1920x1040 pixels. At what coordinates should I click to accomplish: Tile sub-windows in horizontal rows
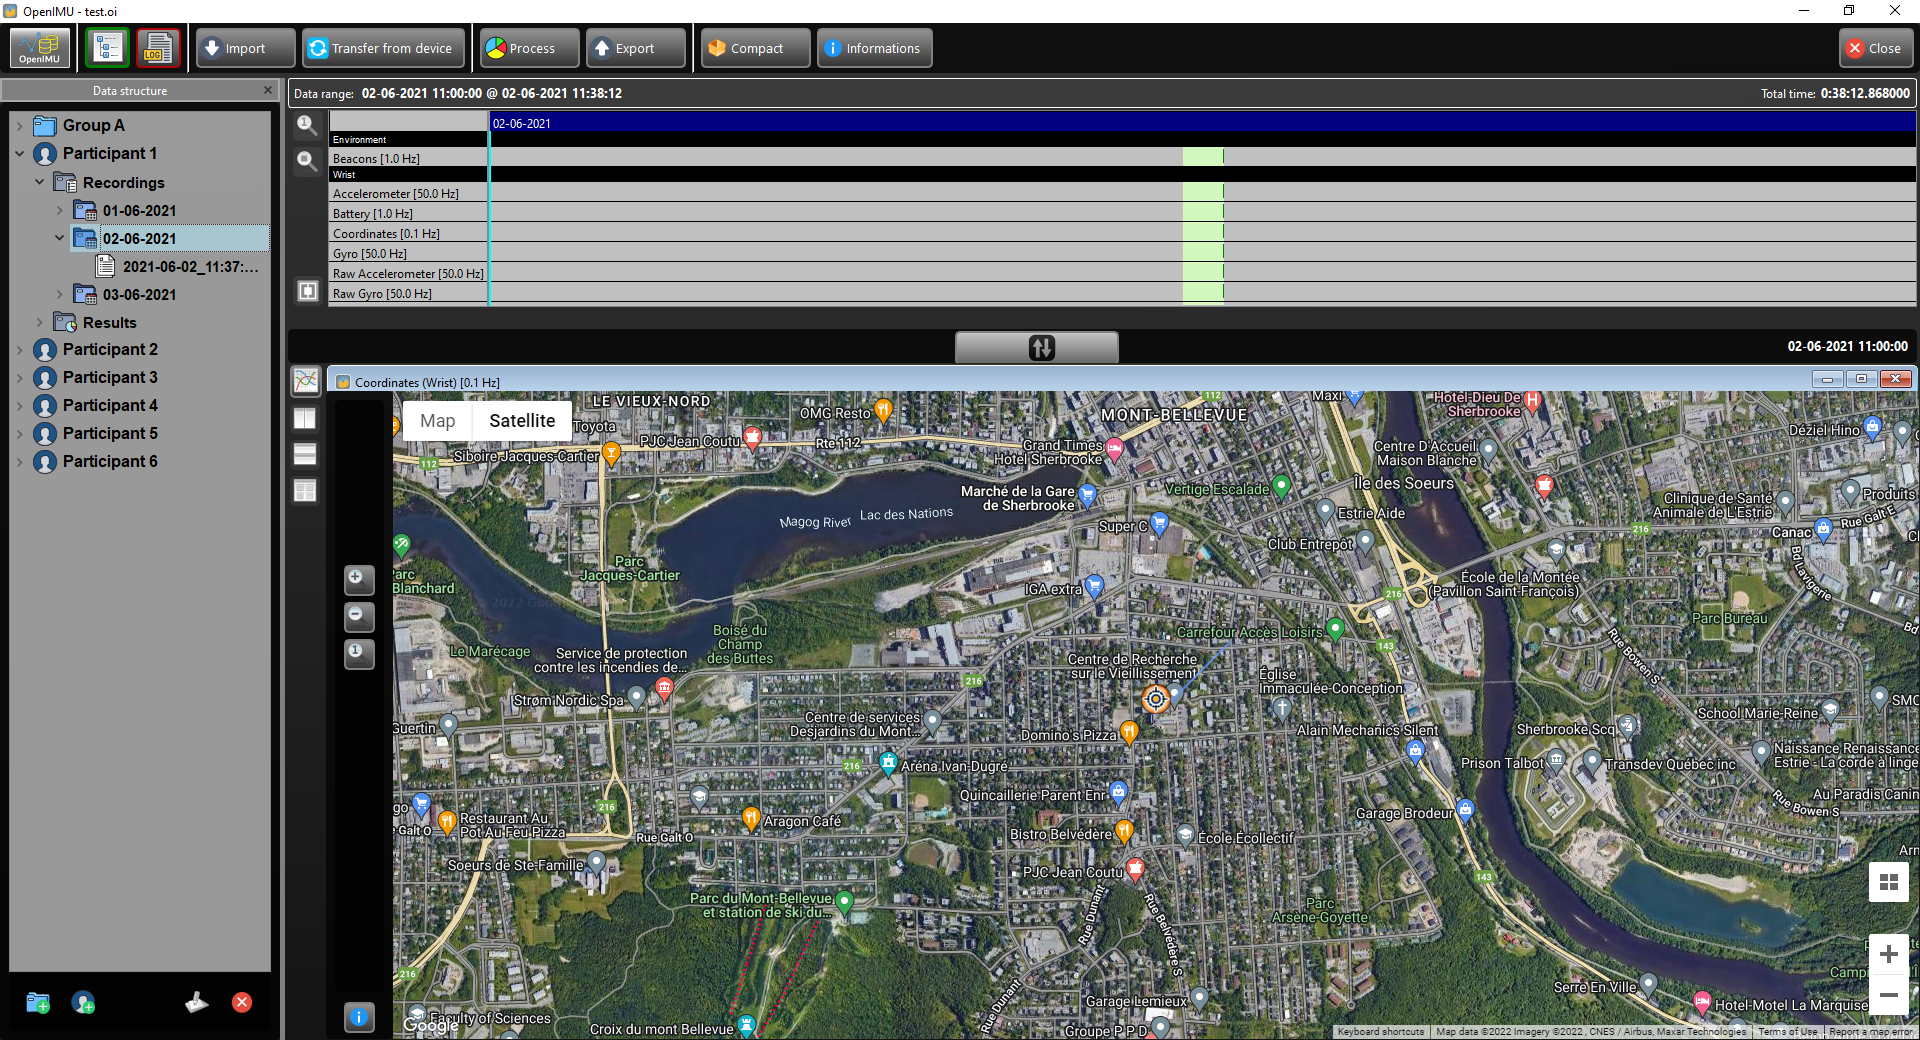coord(305,454)
